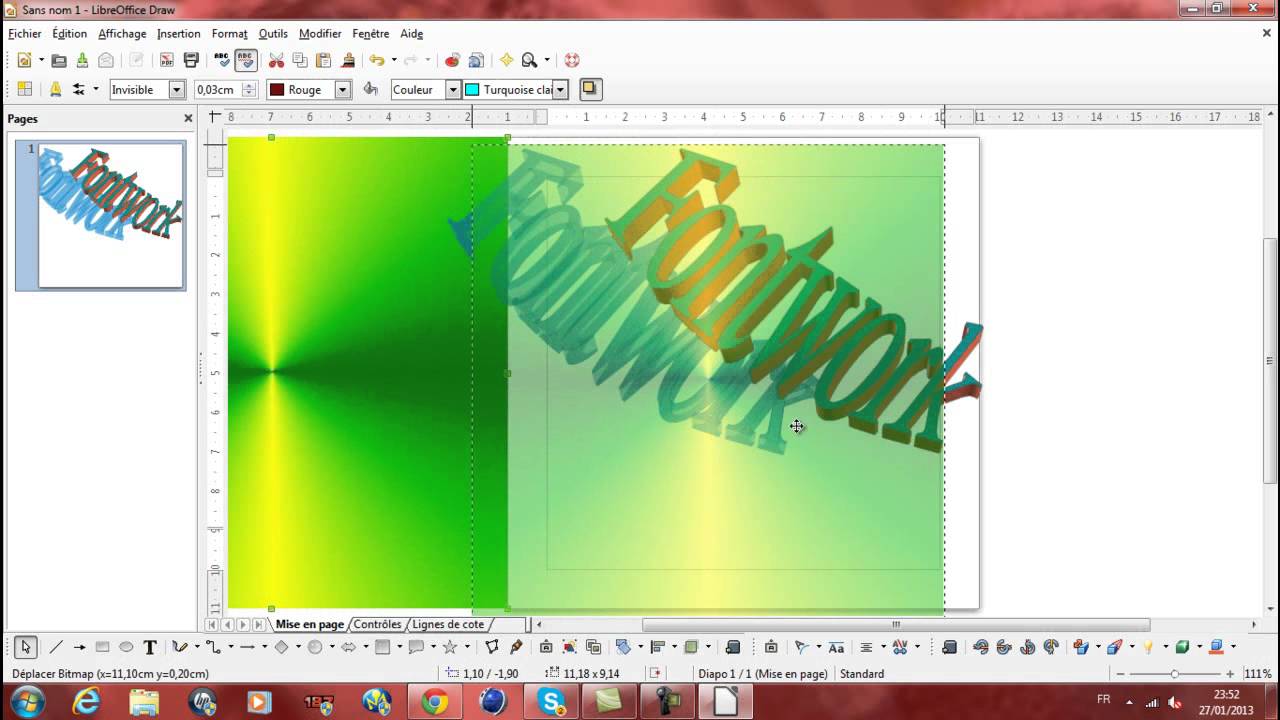Choose the Connector tool
The image size is (1280, 720).
pos(212,647)
